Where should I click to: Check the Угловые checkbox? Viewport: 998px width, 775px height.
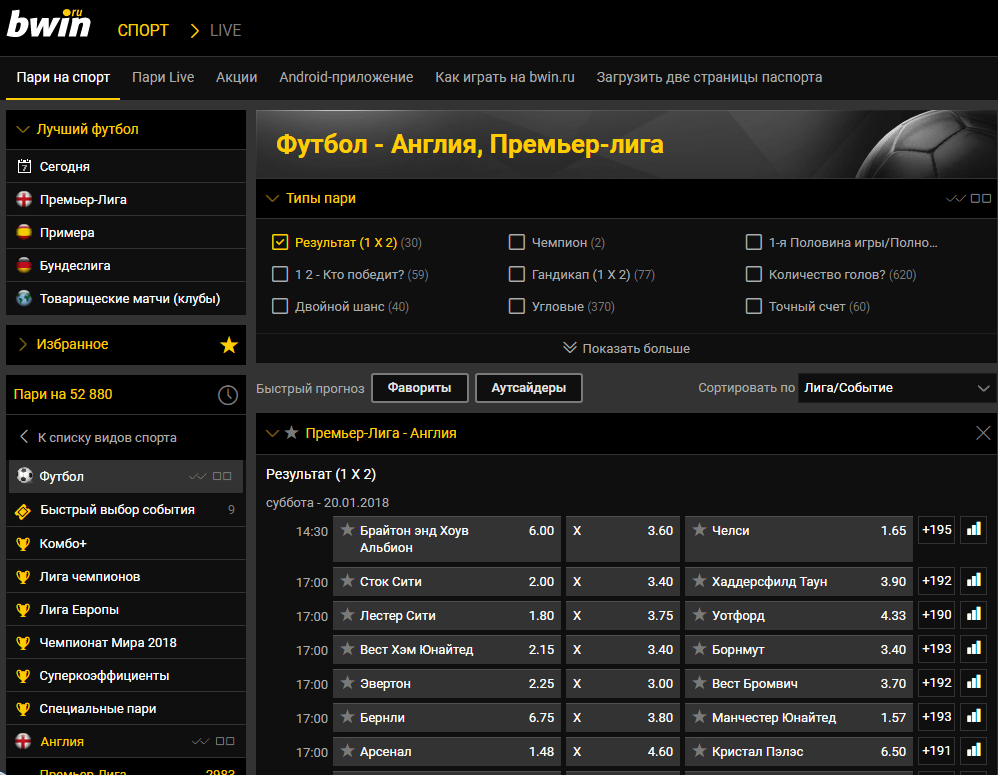pyautogui.click(x=517, y=306)
